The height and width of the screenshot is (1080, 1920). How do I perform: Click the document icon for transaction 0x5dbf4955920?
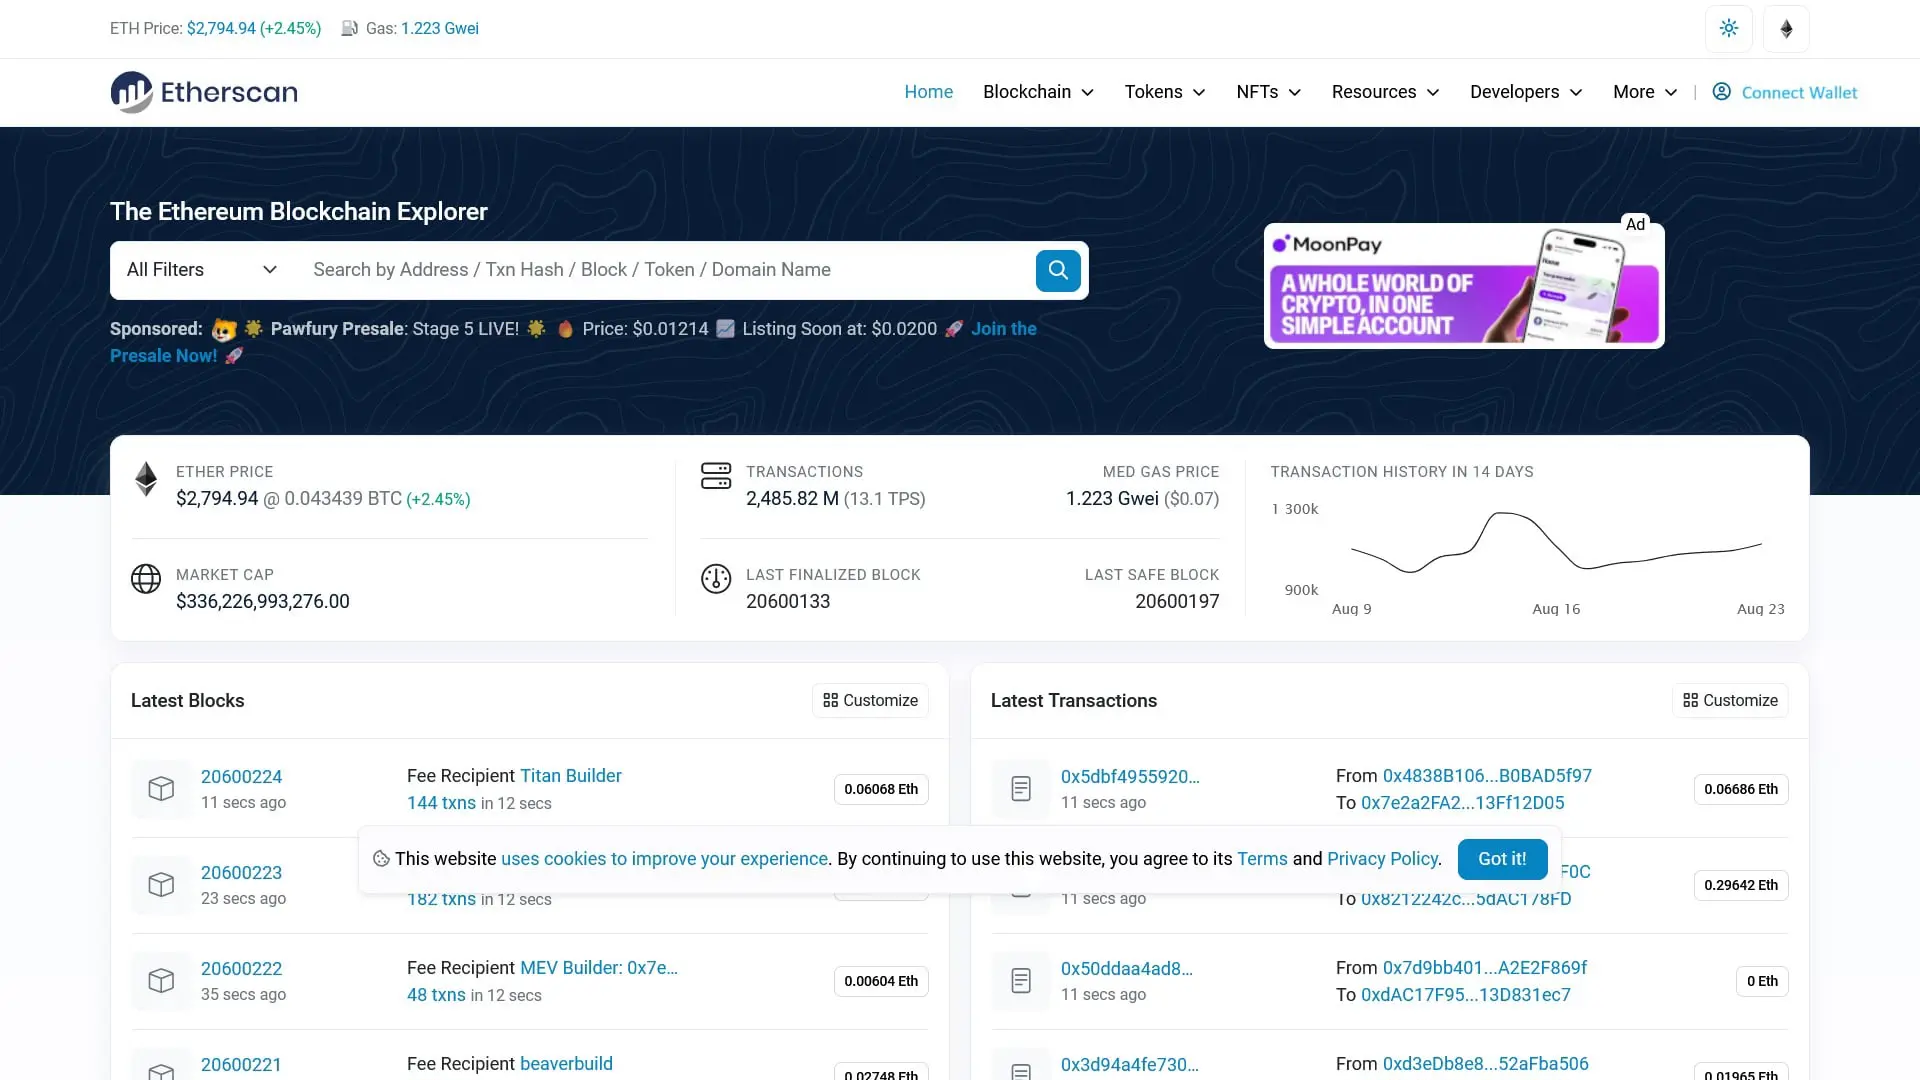[x=1021, y=789]
